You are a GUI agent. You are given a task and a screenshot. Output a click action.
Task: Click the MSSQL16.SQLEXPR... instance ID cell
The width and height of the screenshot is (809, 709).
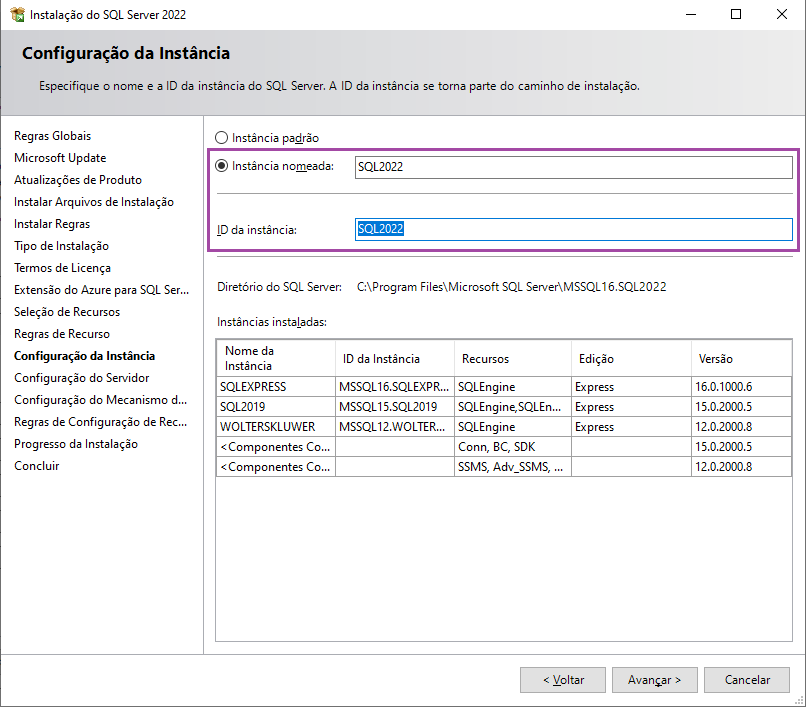pyautogui.click(x=395, y=386)
